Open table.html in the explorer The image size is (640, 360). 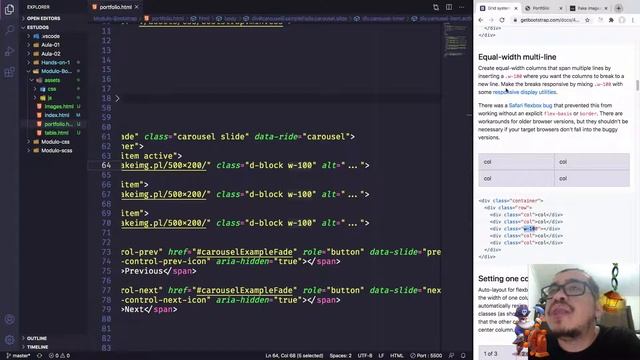click(56, 133)
